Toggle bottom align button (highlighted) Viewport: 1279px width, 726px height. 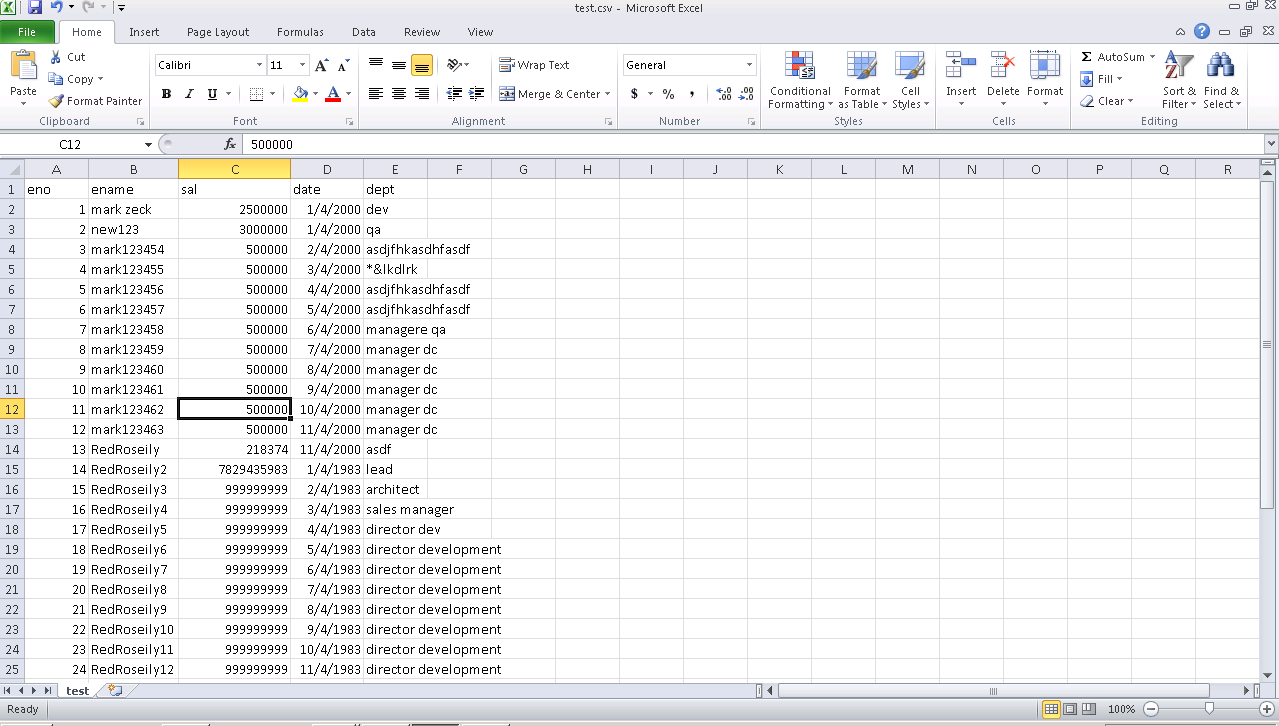(422, 65)
